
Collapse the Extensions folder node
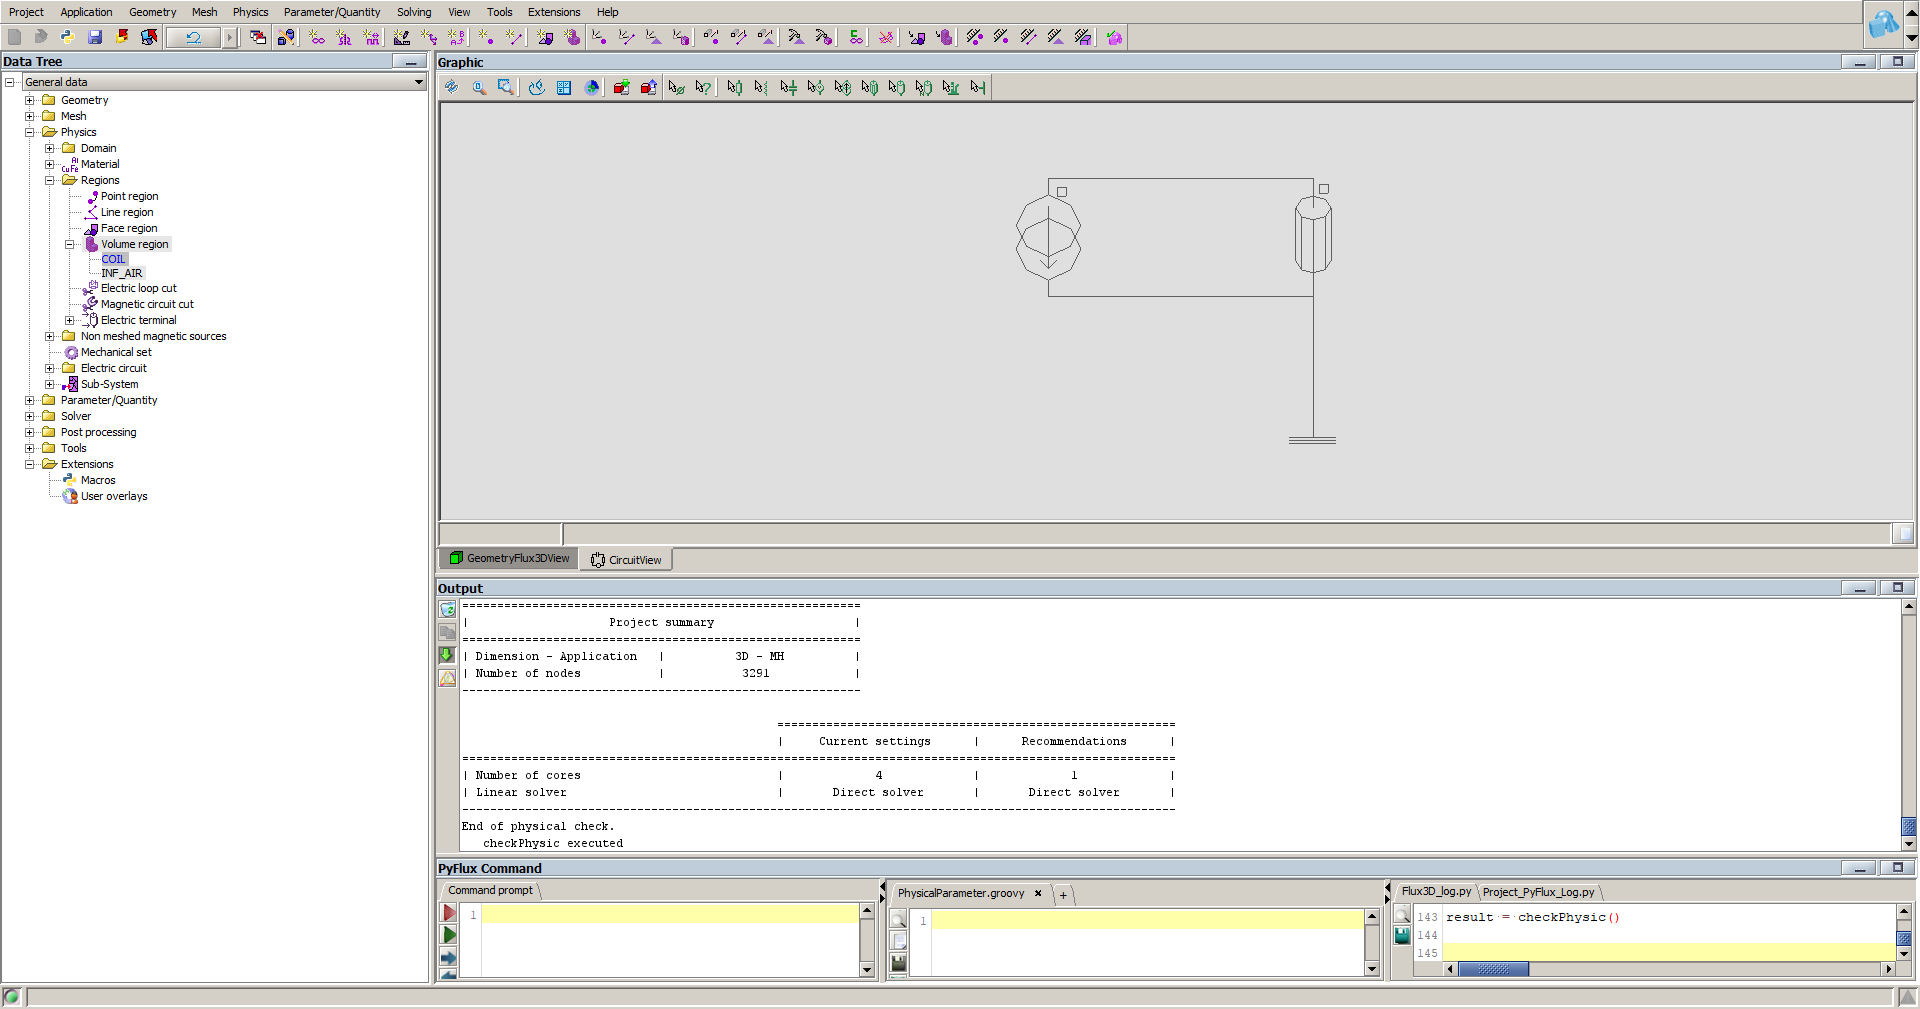click(x=30, y=464)
